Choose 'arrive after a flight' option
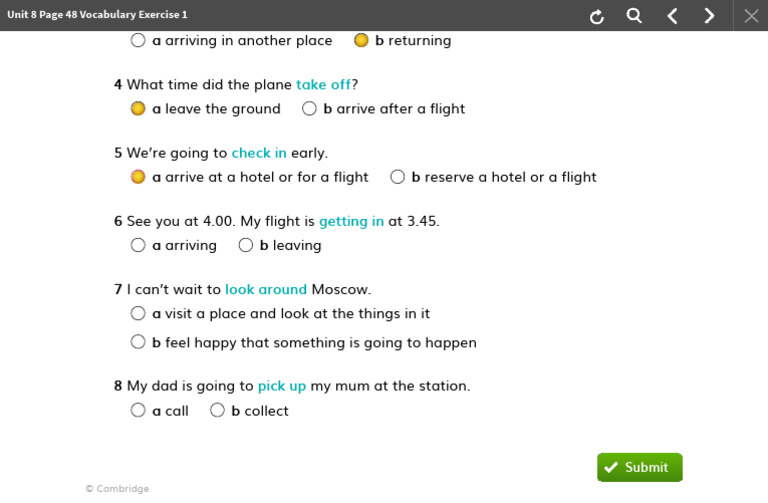The image size is (768, 503). [309, 109]
